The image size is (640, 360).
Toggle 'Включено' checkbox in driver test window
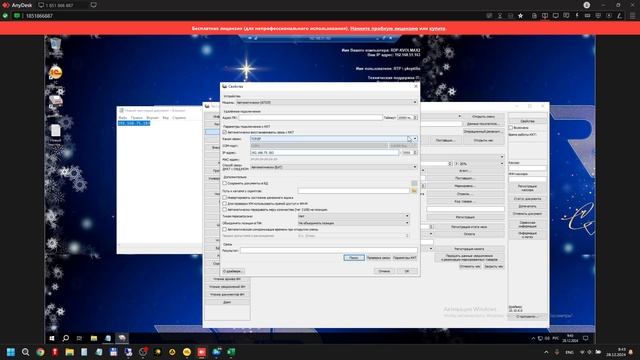pyautogui.click(x=511, y=128)
